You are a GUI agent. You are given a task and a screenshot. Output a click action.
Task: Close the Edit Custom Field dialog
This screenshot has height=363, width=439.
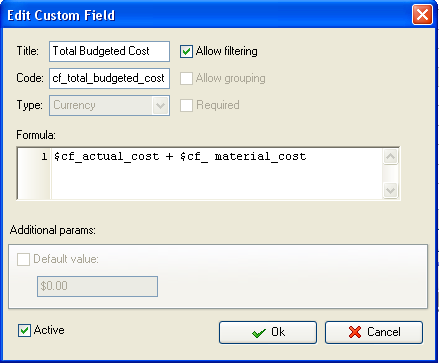pos(422,15)
